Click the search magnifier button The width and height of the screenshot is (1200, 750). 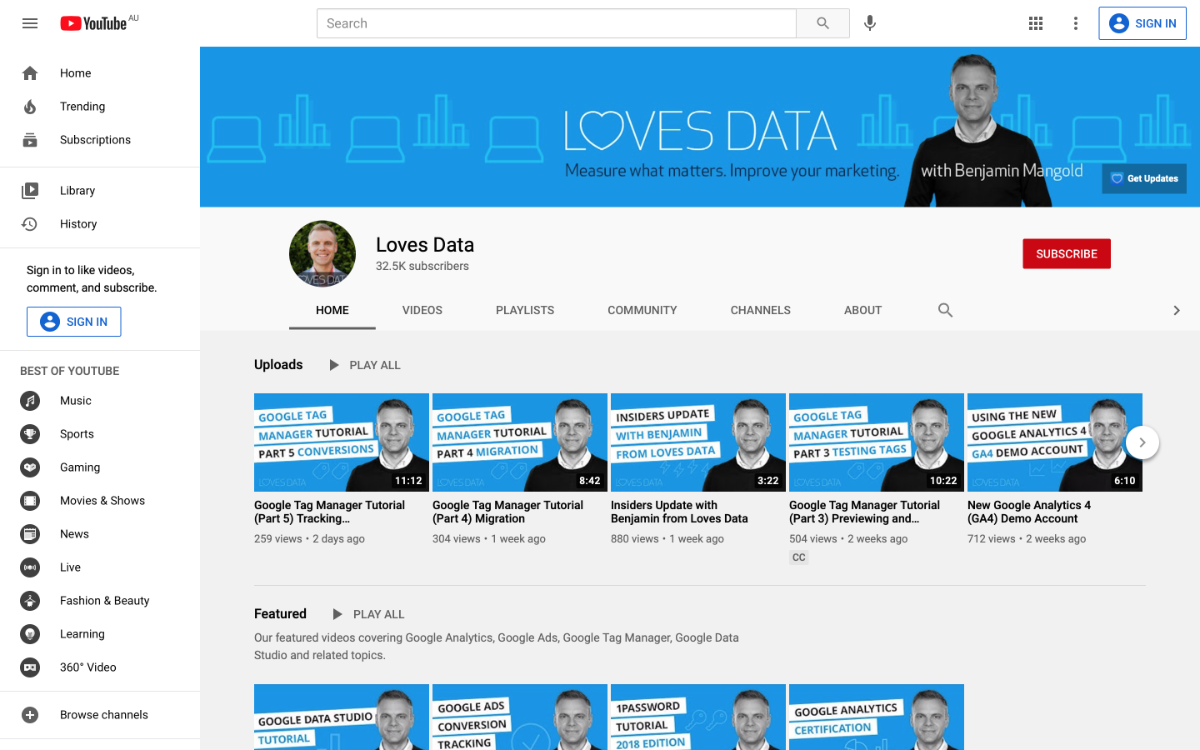(x=823, y=23)
